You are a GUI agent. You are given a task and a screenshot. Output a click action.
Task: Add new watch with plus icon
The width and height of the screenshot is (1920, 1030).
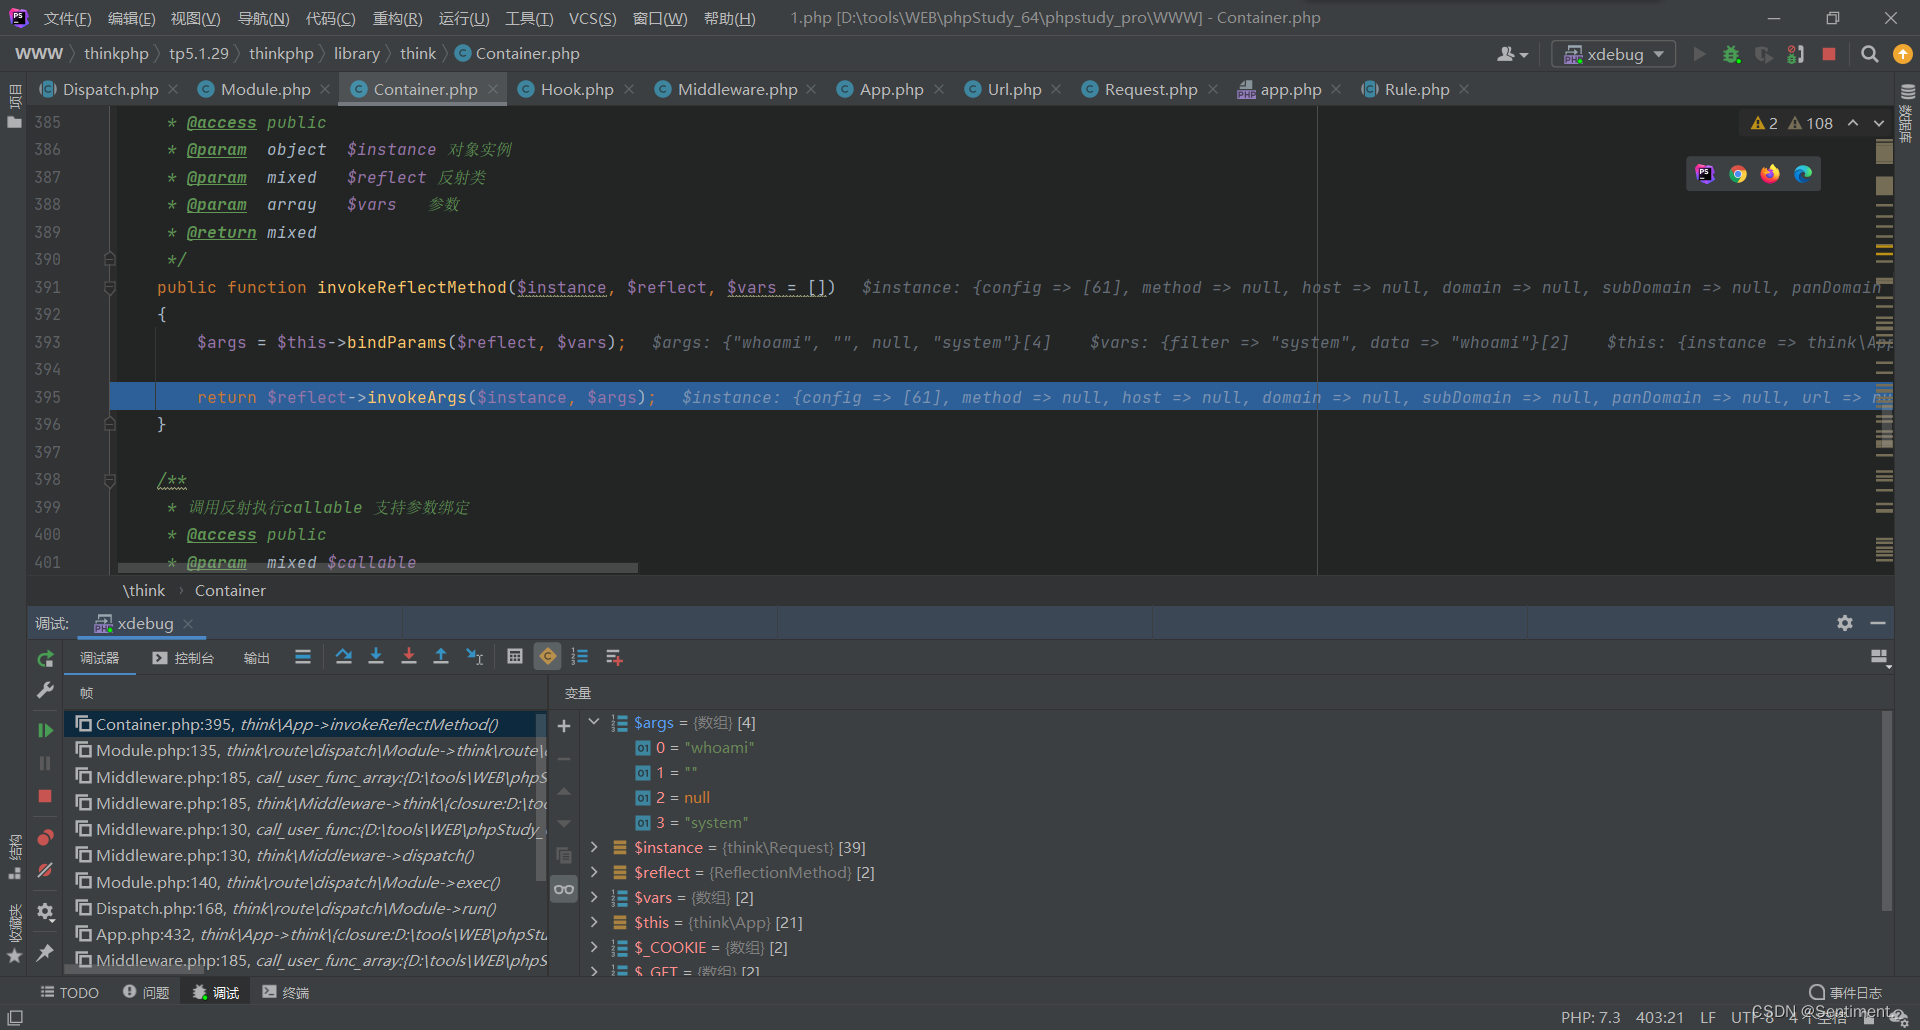(x=564, y=726)
